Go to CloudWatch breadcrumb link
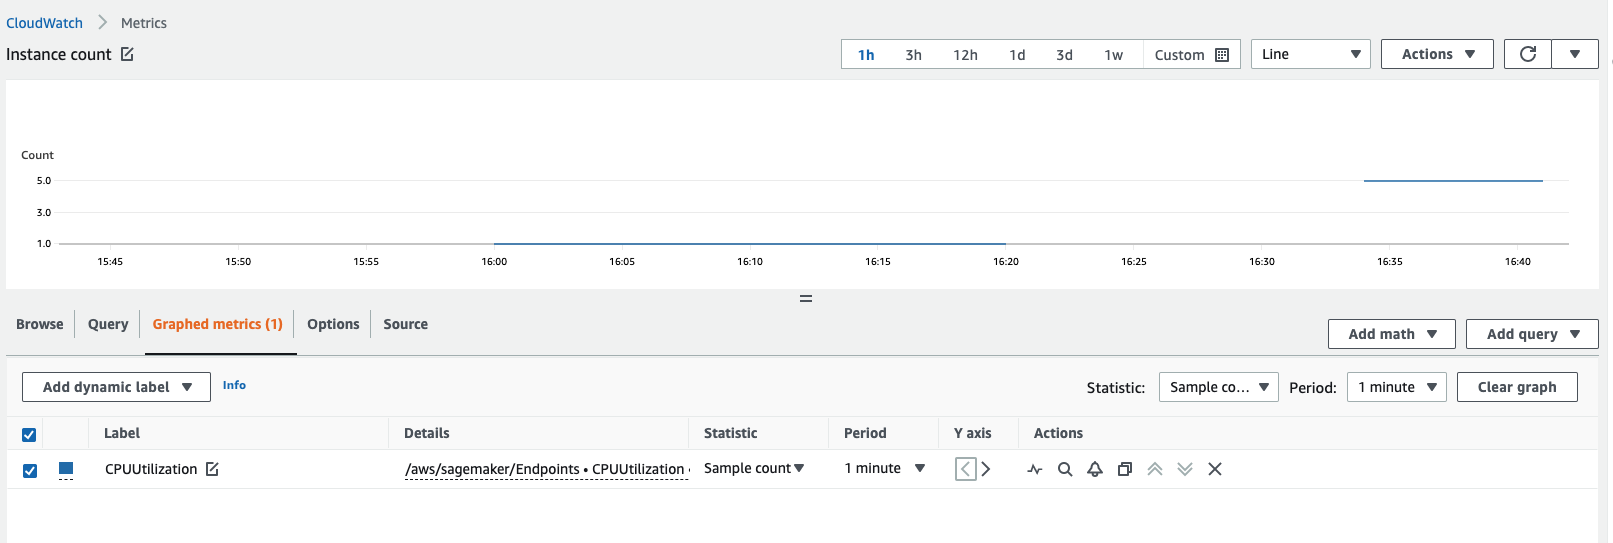1613x543 pixels. click(45, 23)
